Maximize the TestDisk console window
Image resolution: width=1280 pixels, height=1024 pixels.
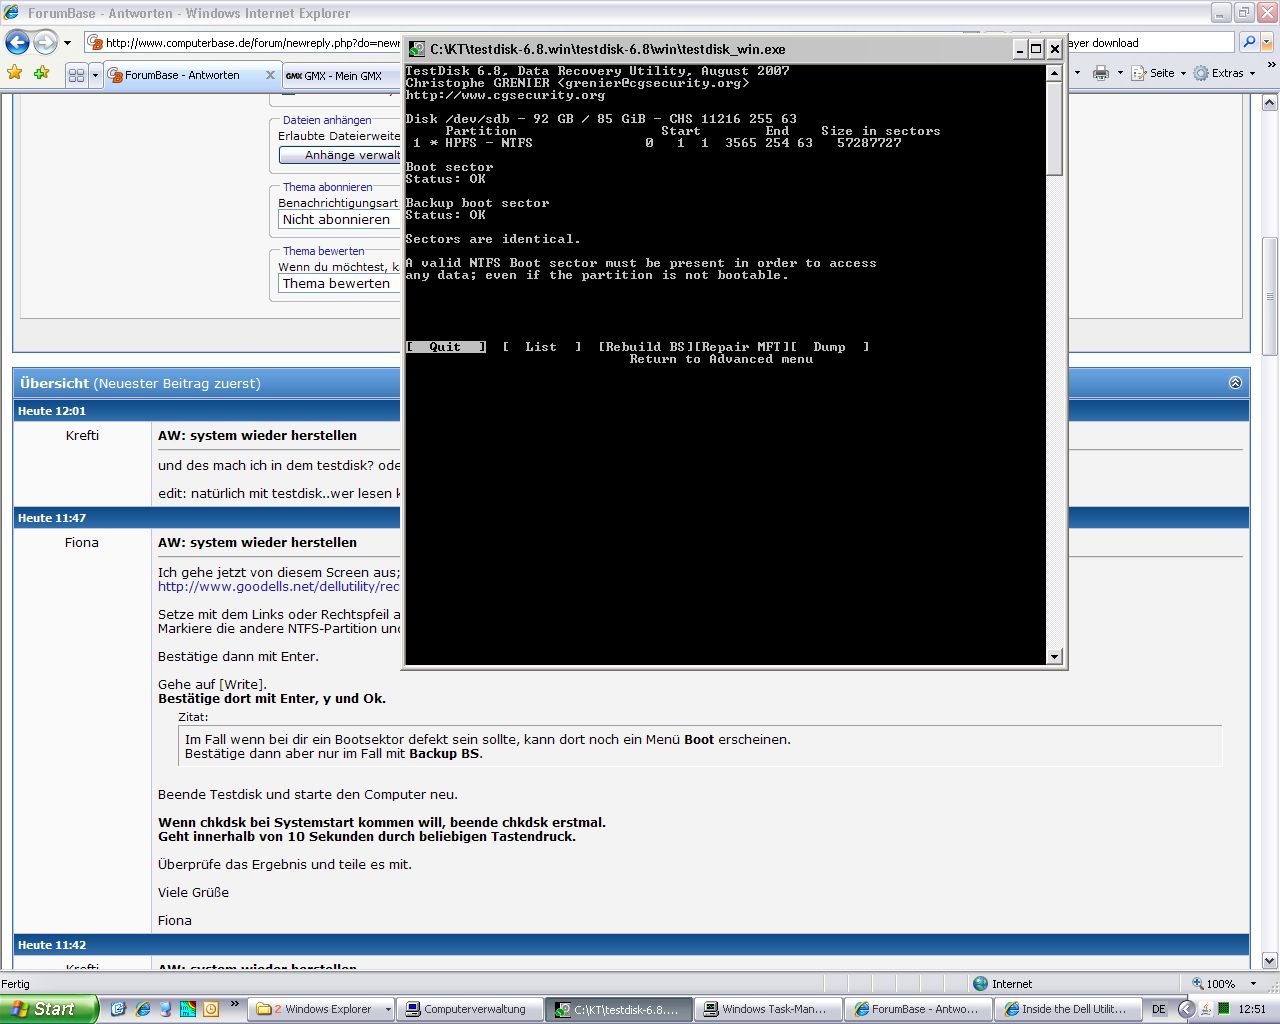point(1036,49)
